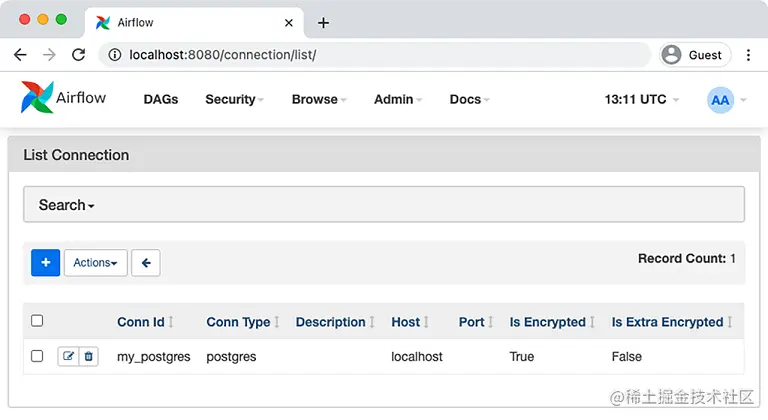Delete the my_postgres connection
Image resolution: width=768 pixels, height=420 pixels.
pyautogui.click(x=88, y=356)
